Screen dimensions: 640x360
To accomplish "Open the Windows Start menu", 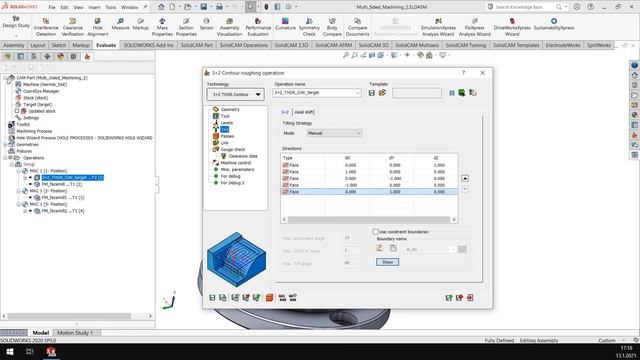I will 10,352.
